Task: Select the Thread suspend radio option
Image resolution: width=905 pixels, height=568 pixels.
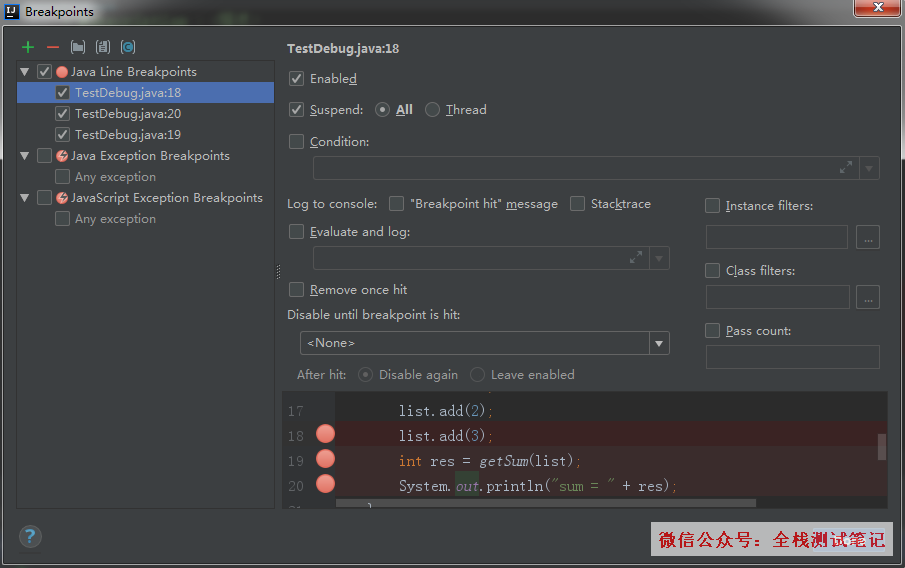Action: [432, 110]
